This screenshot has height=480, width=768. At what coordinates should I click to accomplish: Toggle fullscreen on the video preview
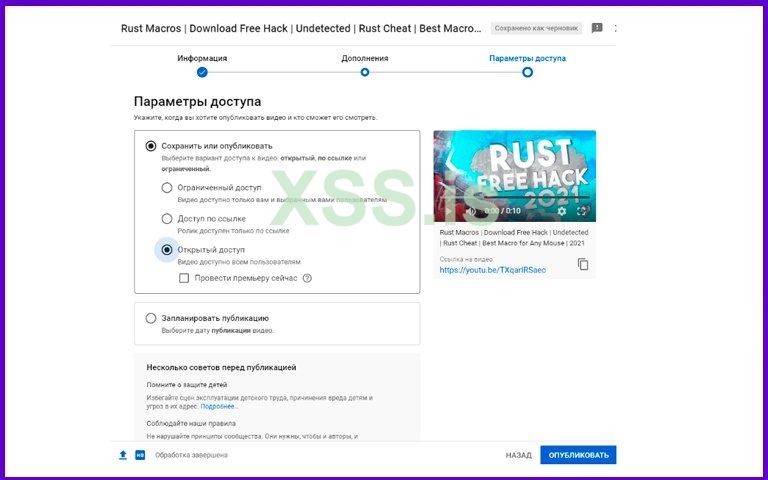coord(582,211)
